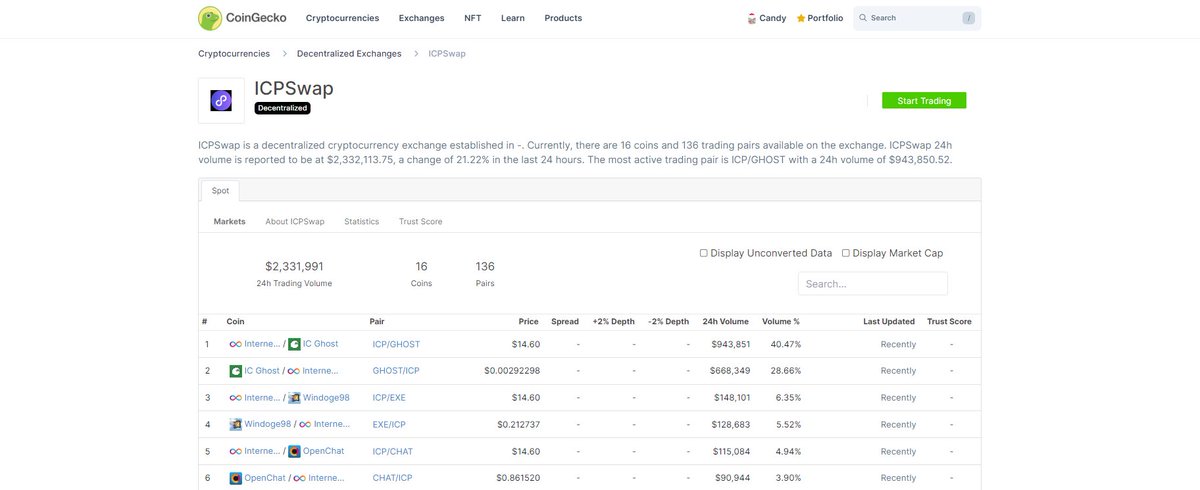1200x490 pixels.
Task: Sort by the Pair column header
Action: pos(377,322)
